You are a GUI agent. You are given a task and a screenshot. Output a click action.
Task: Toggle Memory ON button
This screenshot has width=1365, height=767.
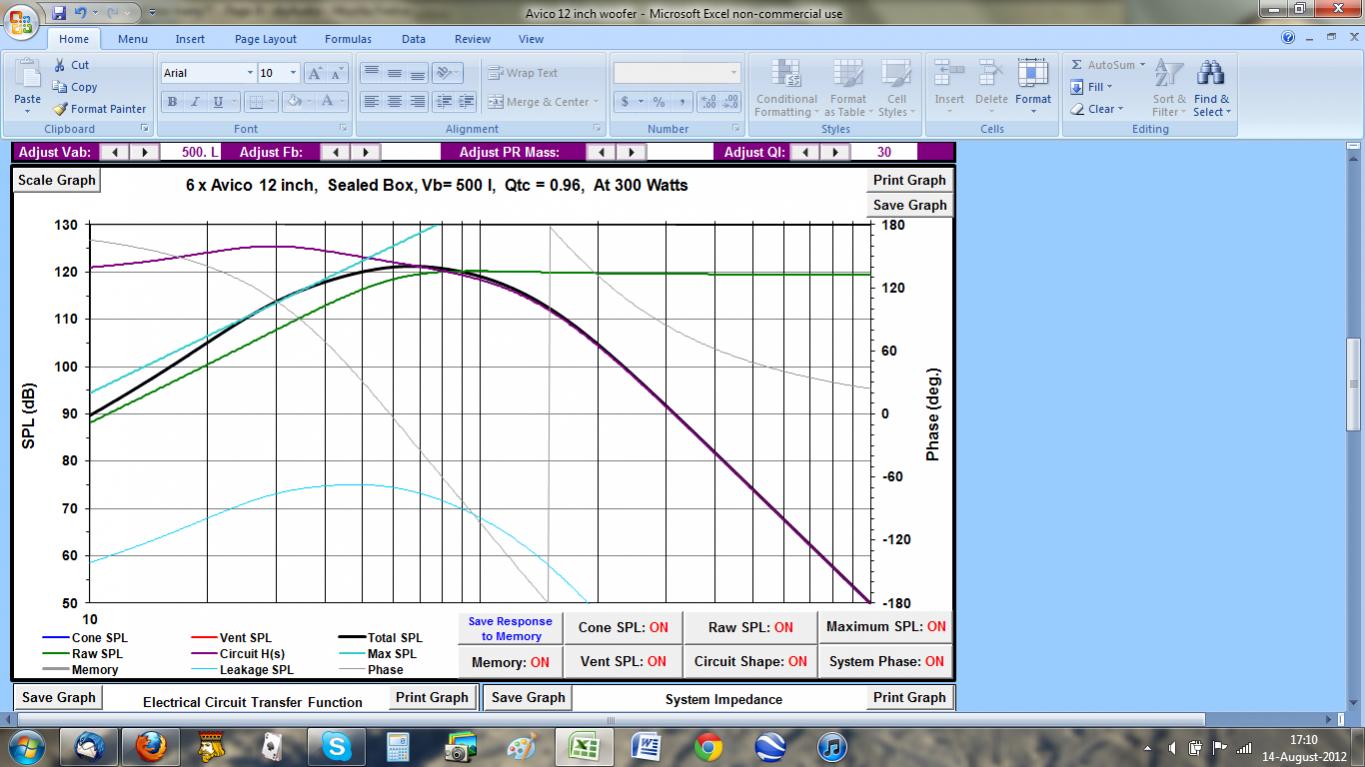coord(510,662)
